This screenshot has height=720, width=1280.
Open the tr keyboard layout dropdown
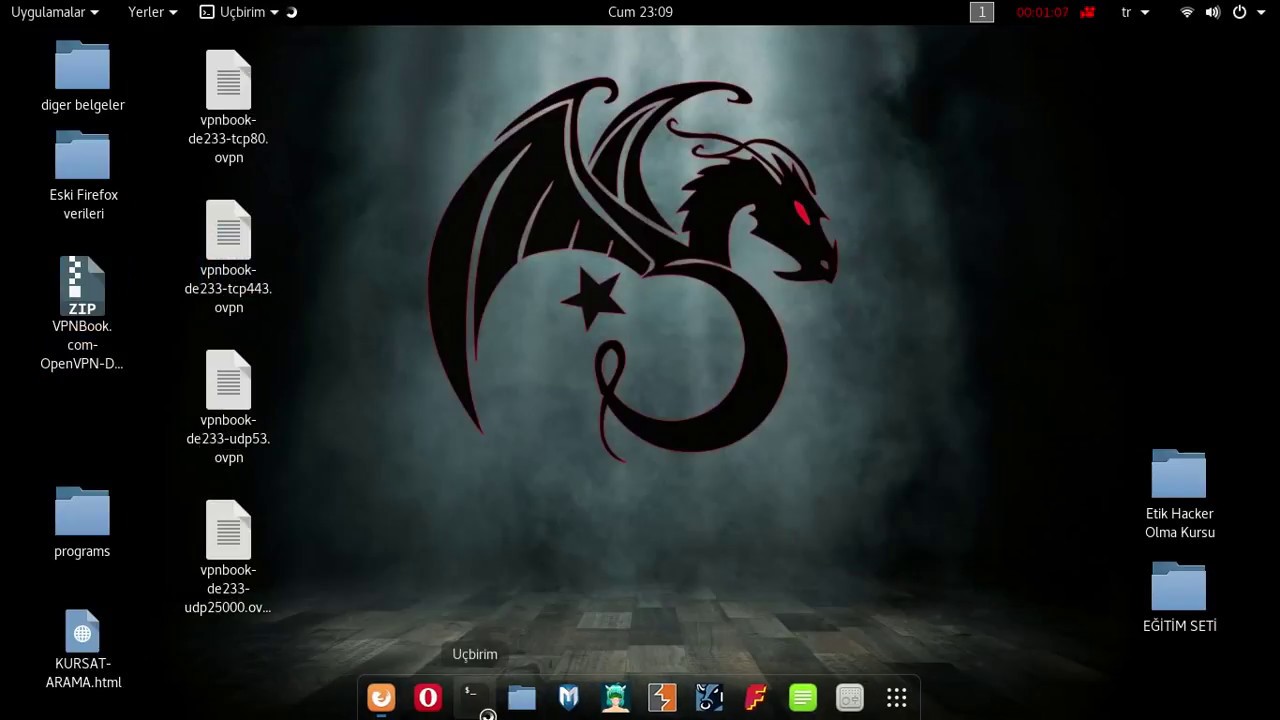[x=1135, y=12]
